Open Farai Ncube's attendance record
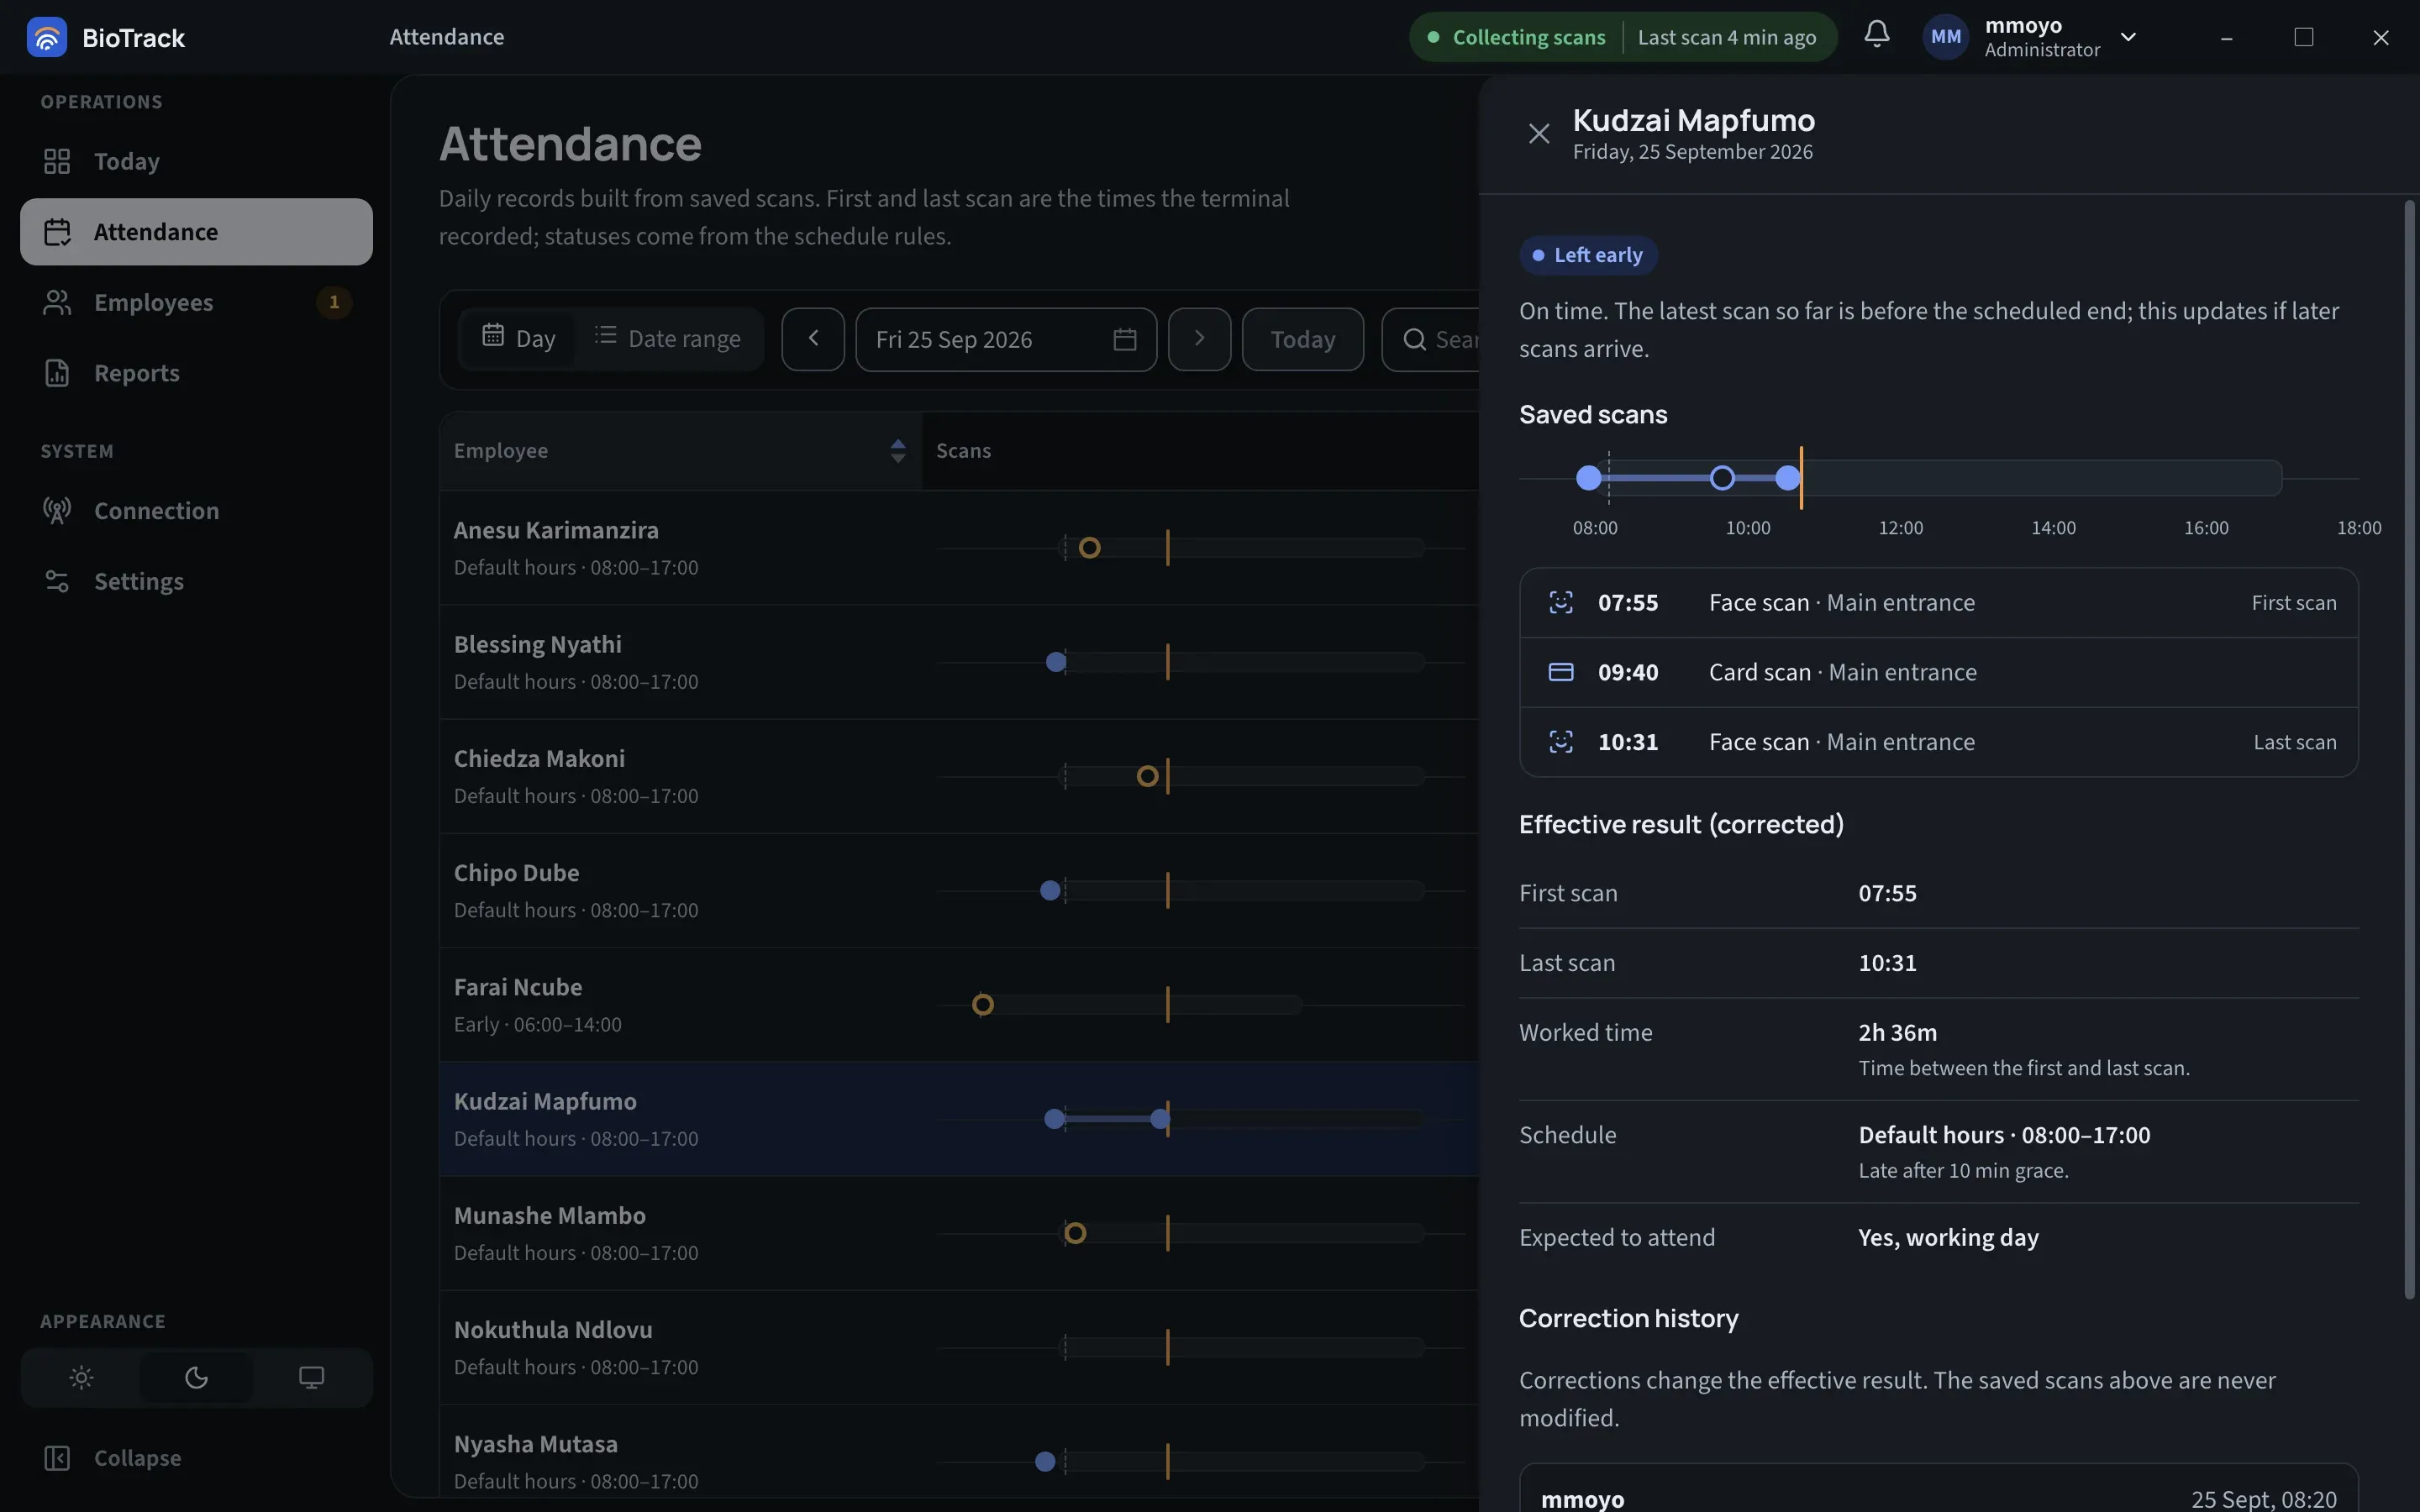 959,1004
